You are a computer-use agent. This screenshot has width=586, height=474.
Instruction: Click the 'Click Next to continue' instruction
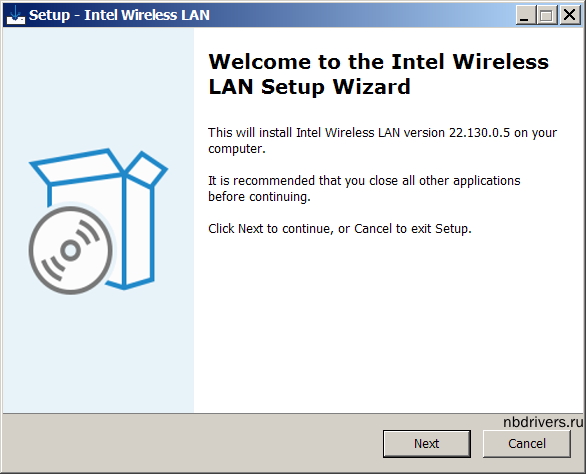340,228
